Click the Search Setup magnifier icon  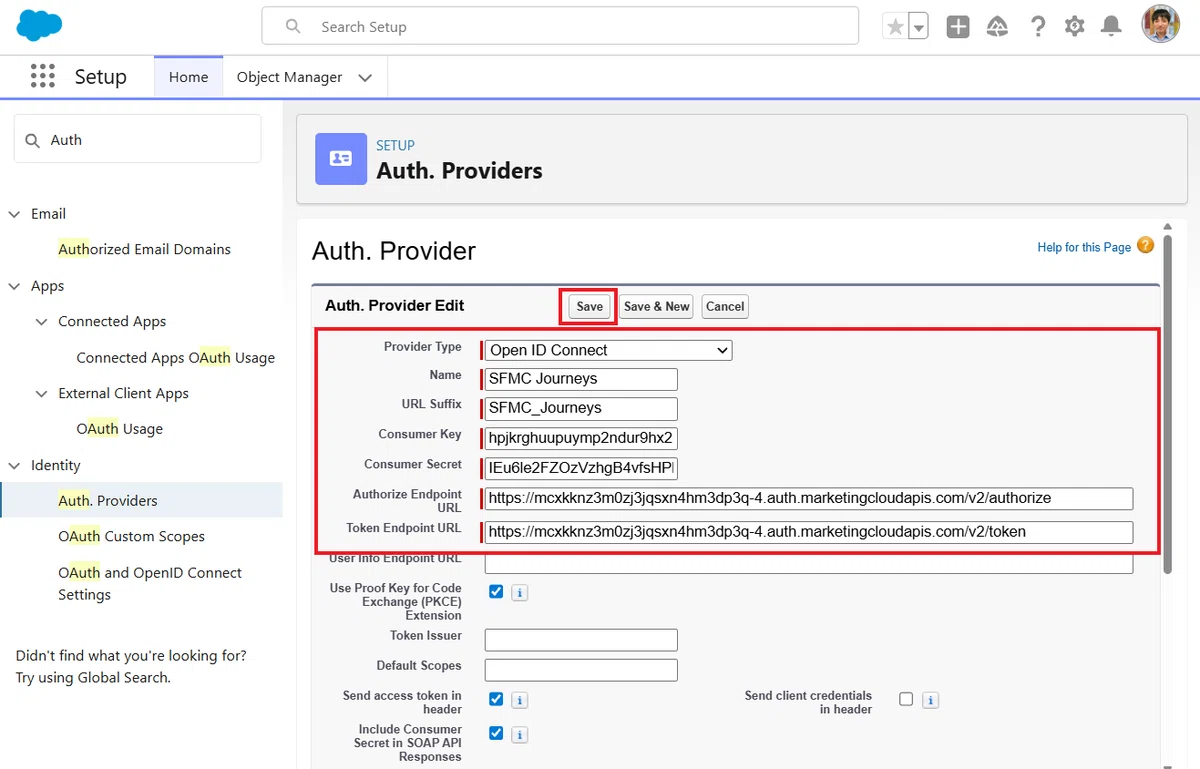(293, 27)
